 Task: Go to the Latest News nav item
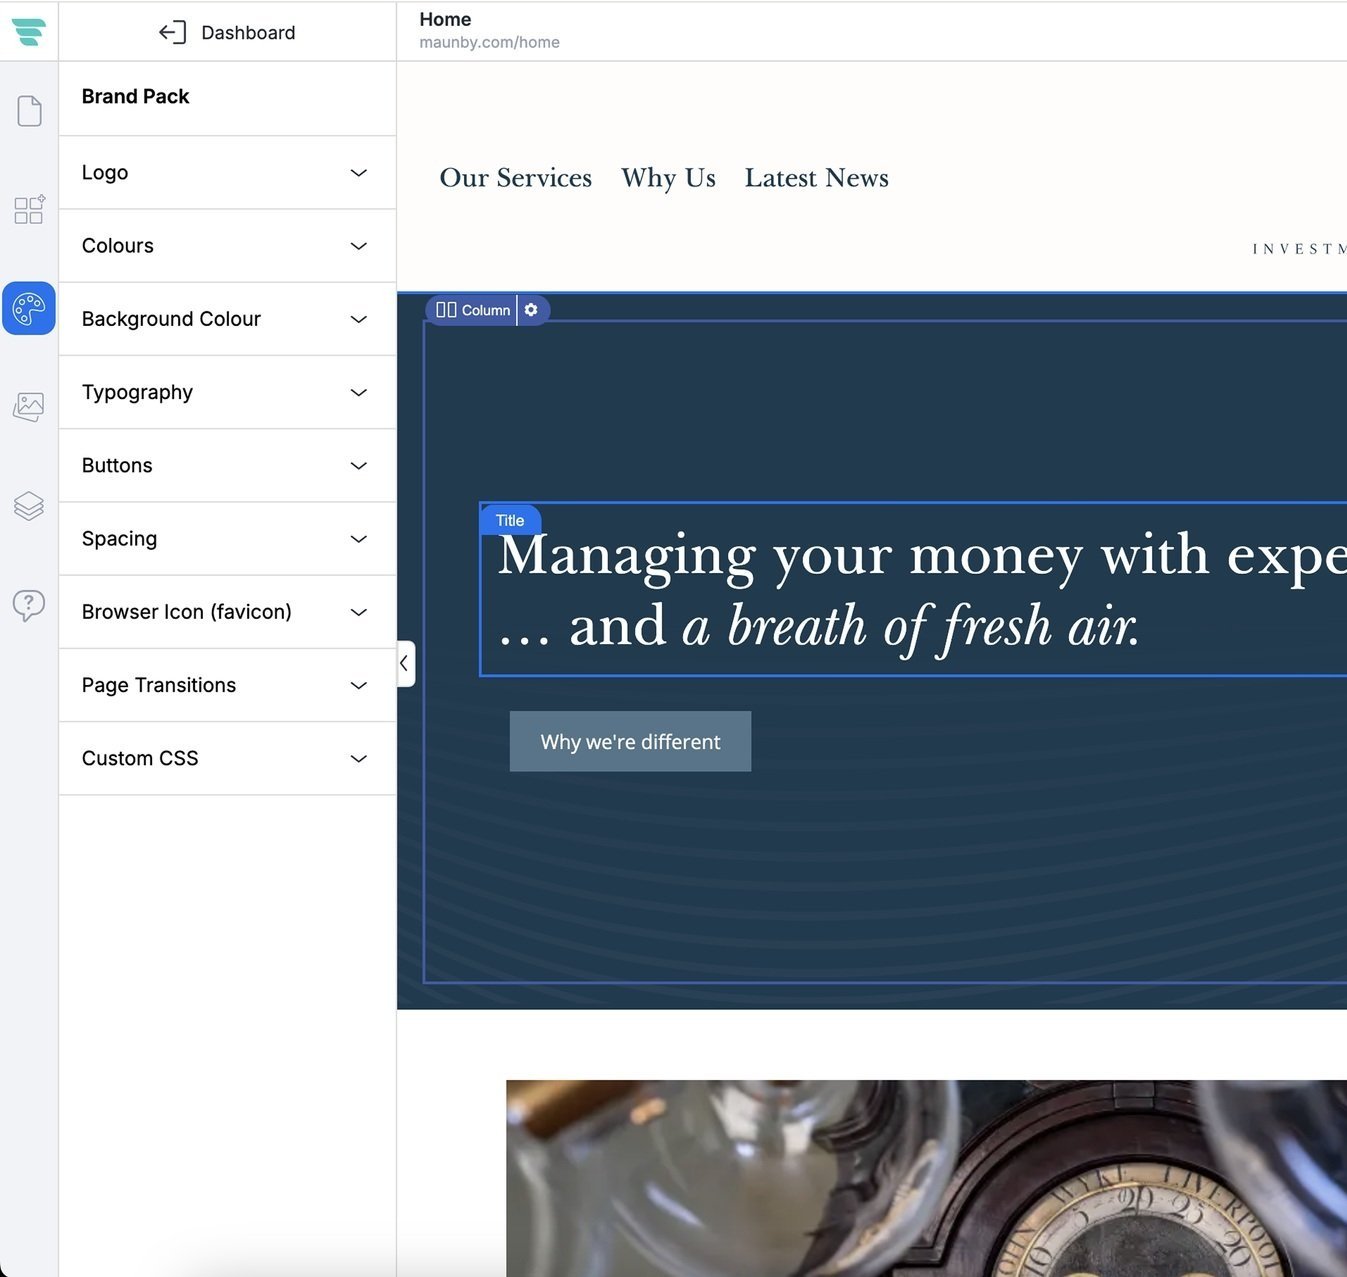click(x=817, y=178)
